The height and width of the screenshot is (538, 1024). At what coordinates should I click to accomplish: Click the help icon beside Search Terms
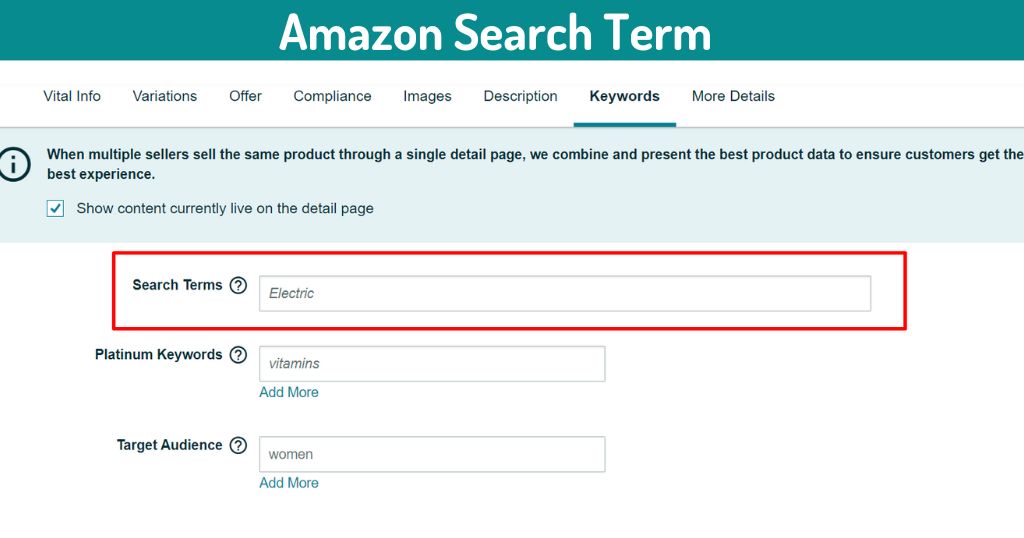238,285
